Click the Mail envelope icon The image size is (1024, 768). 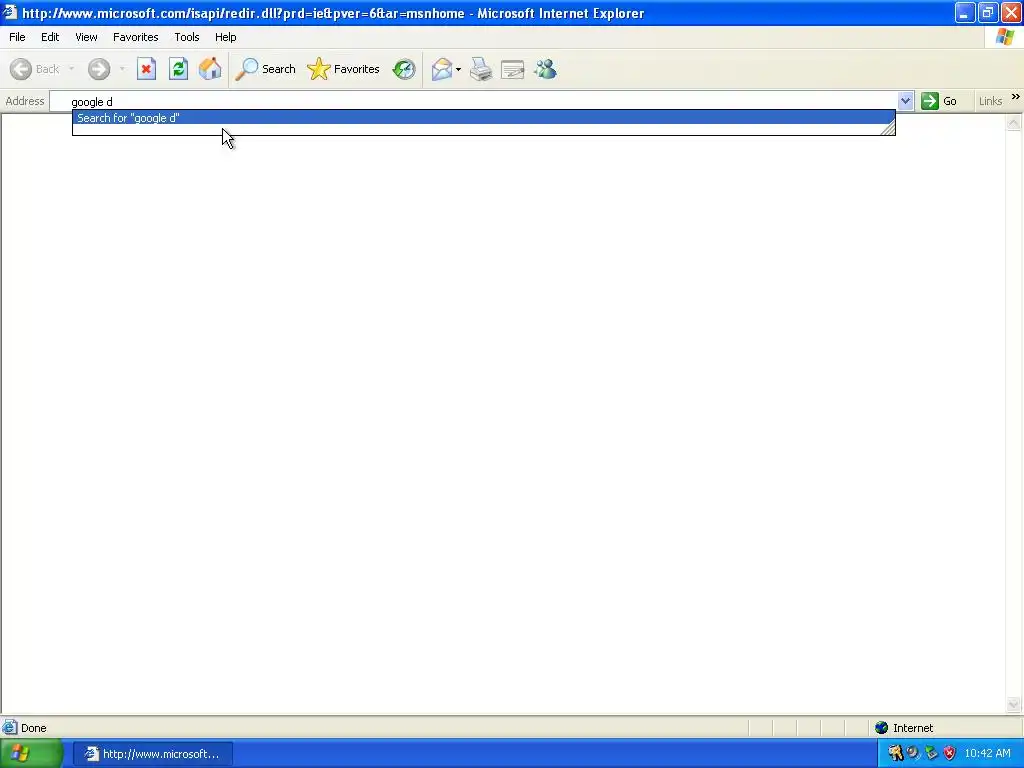coord(442,69)
